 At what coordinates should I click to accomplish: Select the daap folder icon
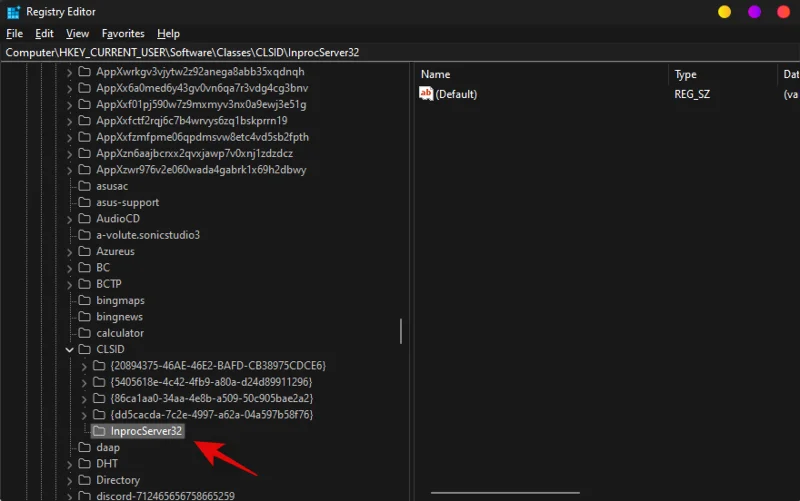point(84,447)
